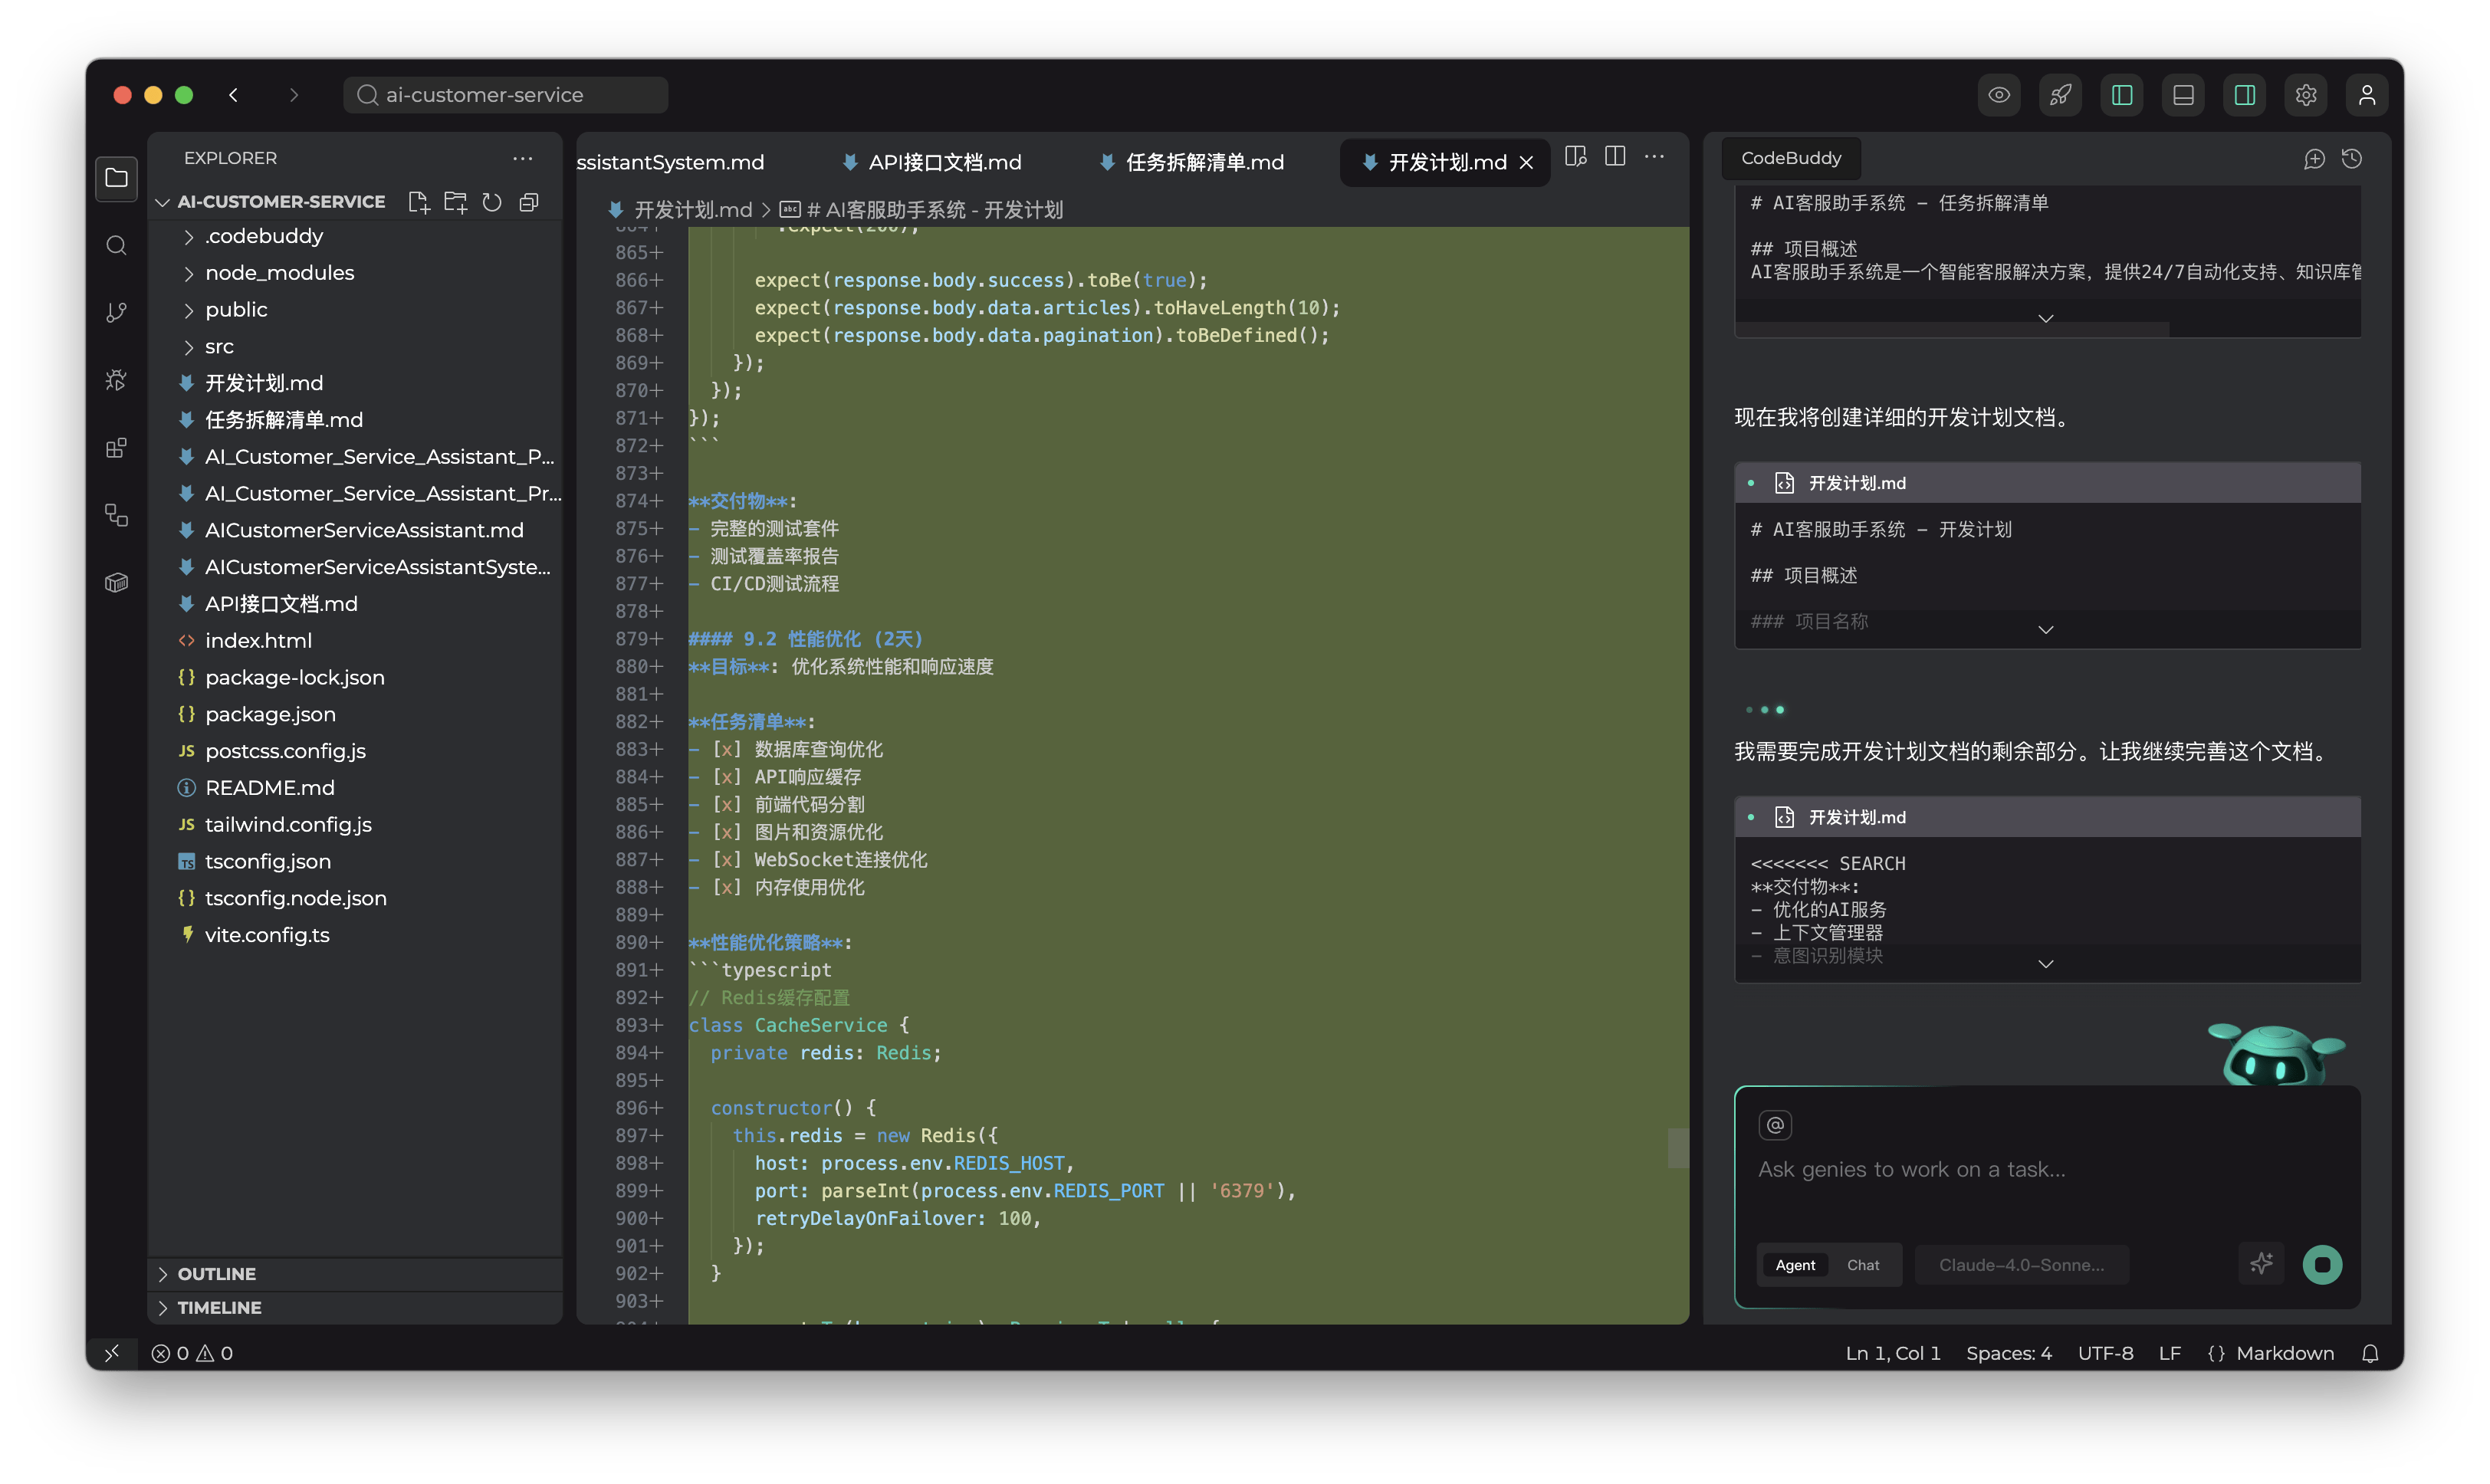Screen dimensions: 2490x1484
Task: Open the account profile icon
Action: tap(2367, 95)
